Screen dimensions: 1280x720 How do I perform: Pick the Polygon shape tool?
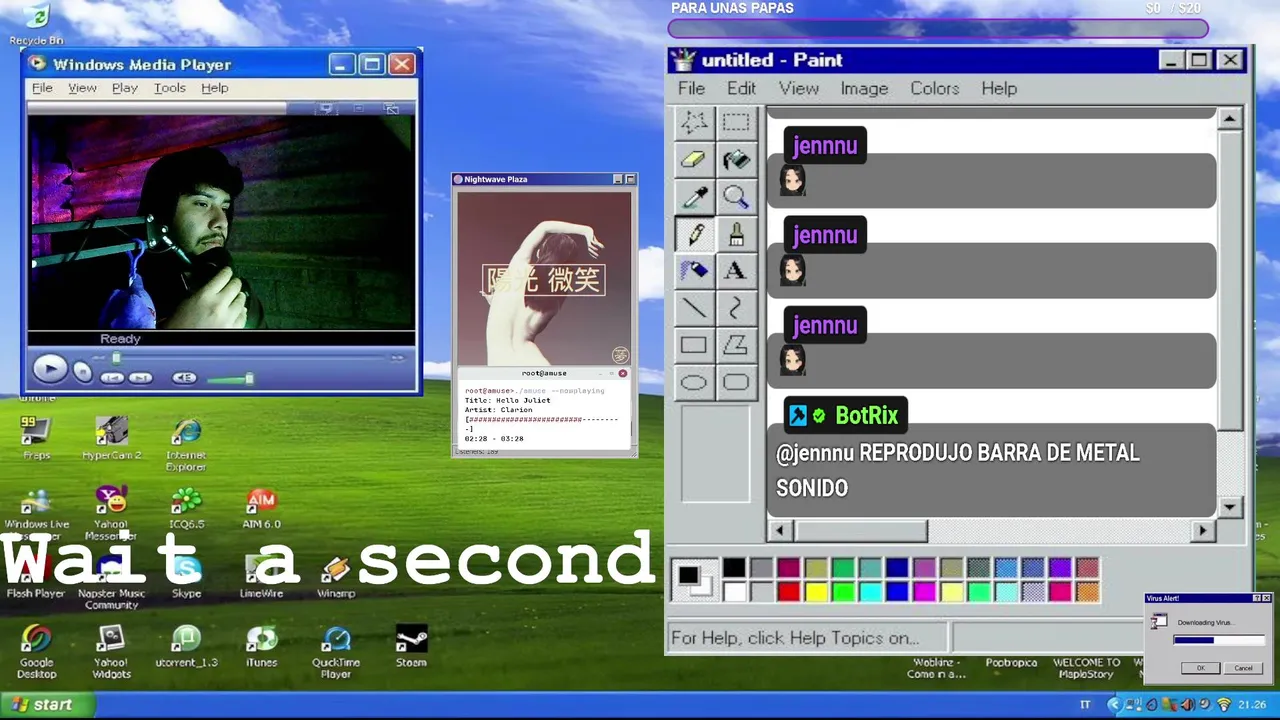pos(736,345)
